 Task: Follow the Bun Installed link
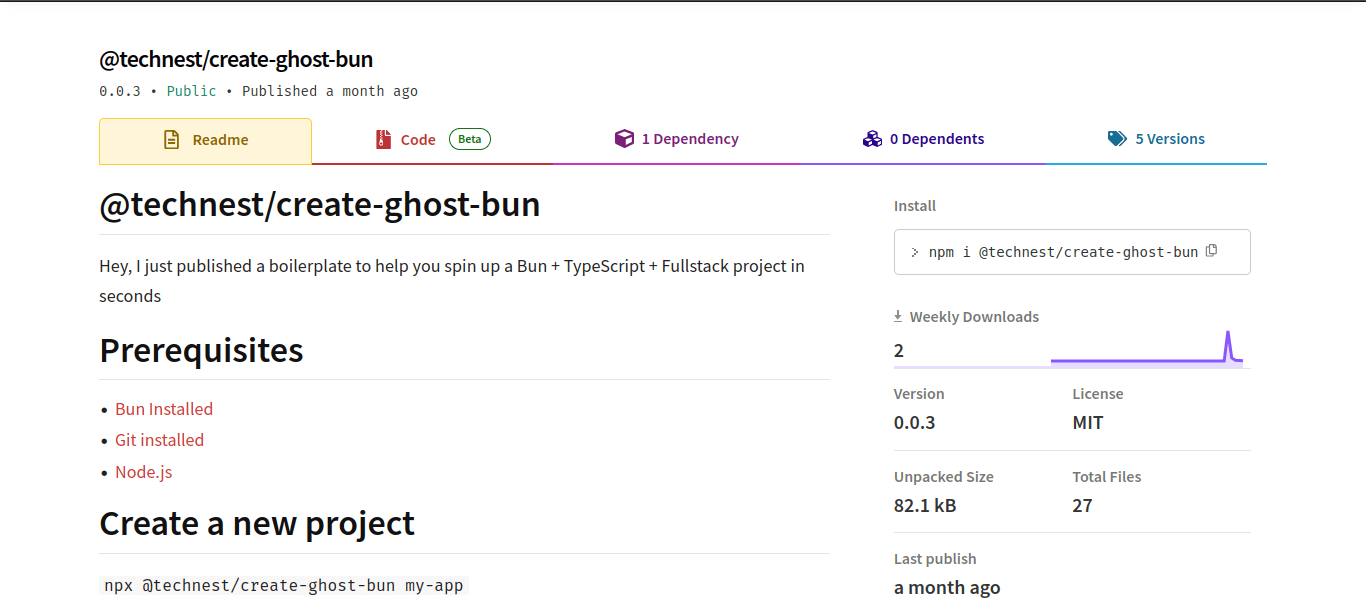coord(163,408)
